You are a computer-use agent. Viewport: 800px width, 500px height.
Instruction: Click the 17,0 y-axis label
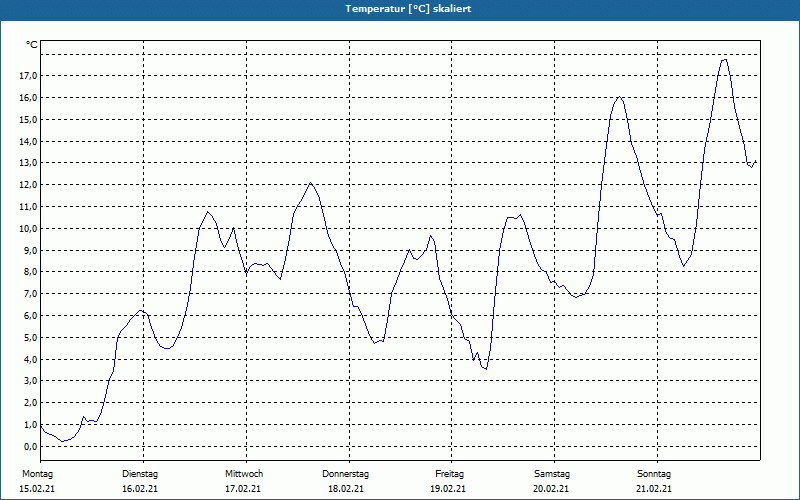pyautogui.click(x=28, y=76)
